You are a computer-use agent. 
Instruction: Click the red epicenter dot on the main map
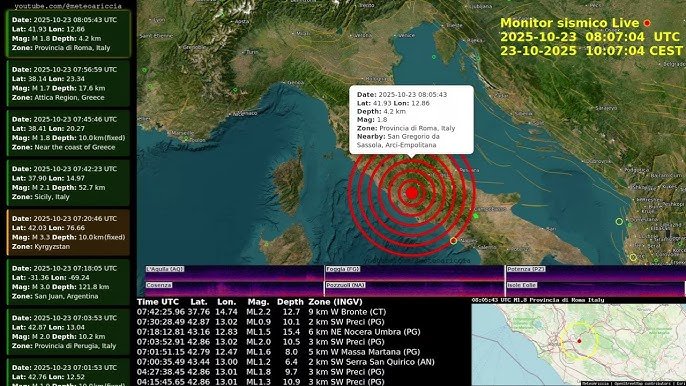pyautogui.click(x=411, y=193)
